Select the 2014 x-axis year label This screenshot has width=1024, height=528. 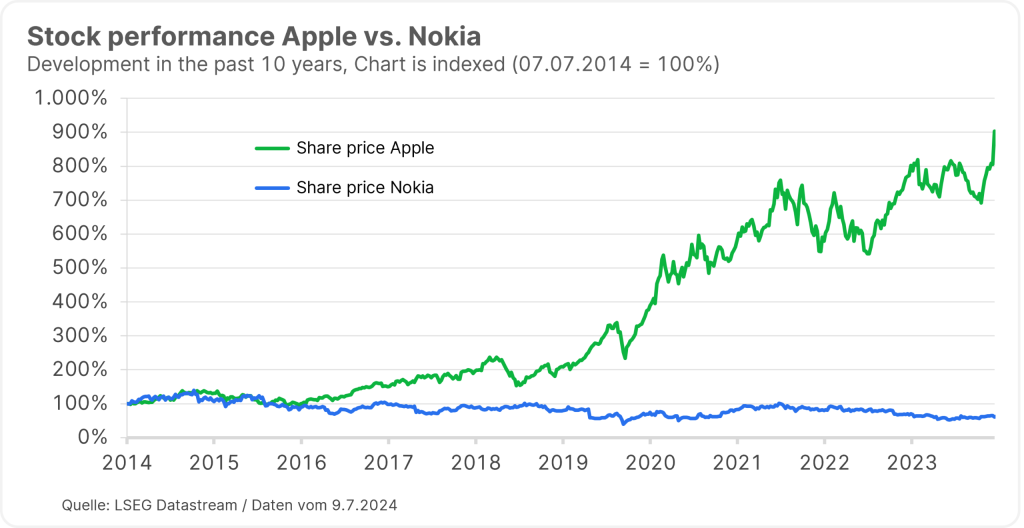point(128,464)
